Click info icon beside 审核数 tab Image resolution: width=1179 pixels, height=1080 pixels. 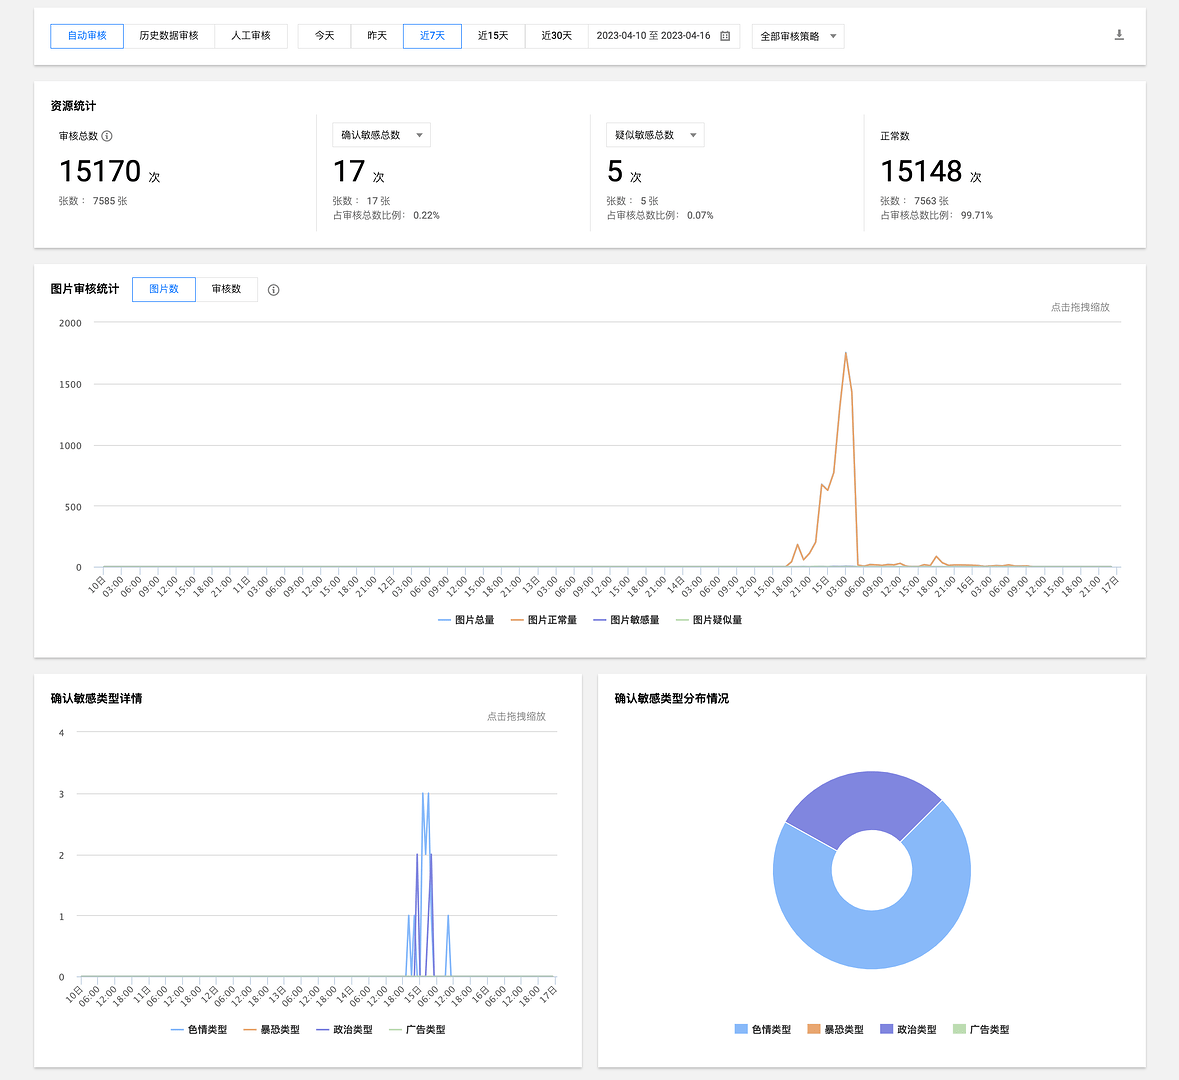(x=273, y=290)
